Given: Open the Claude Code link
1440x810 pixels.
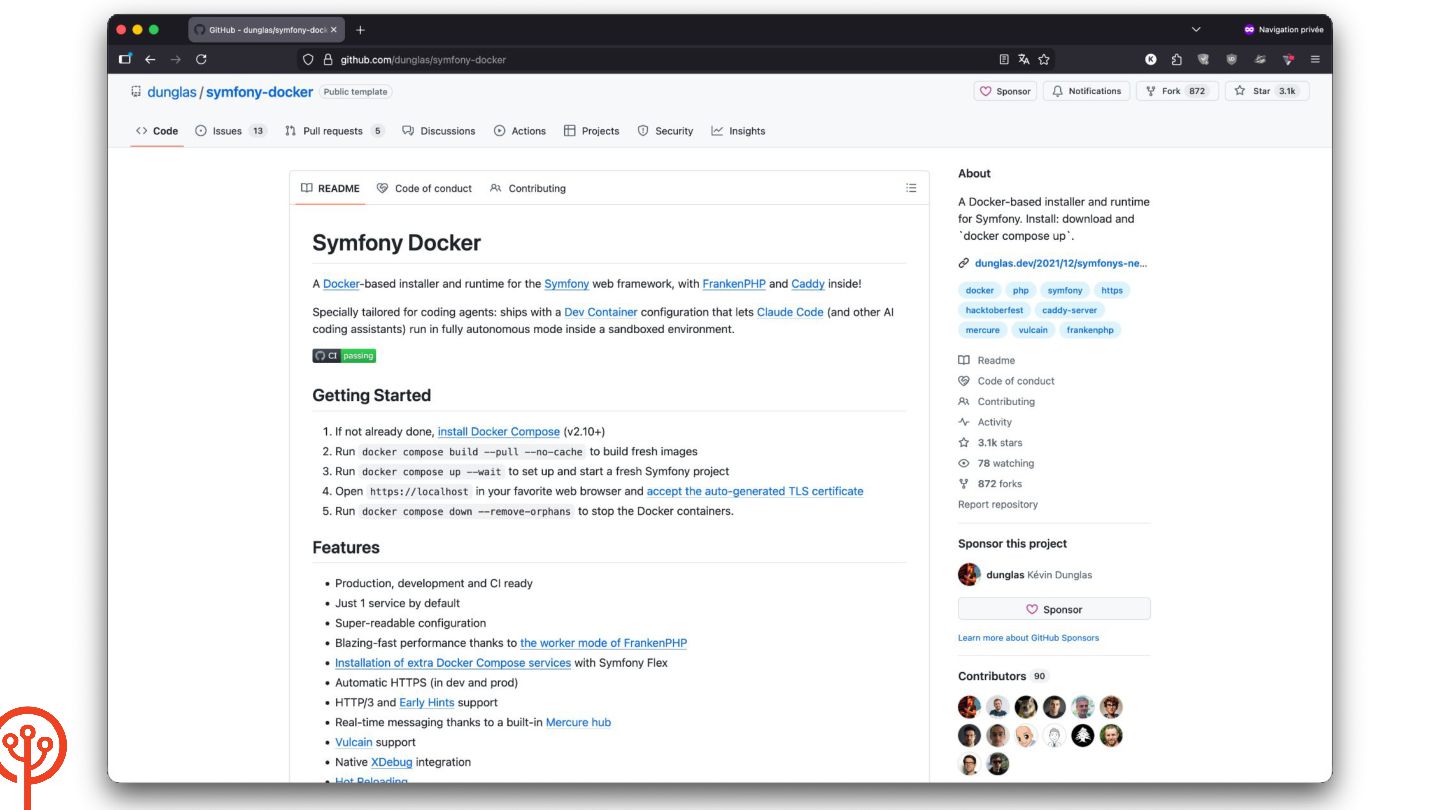Looking at the screenshot, I should [790, 312].
